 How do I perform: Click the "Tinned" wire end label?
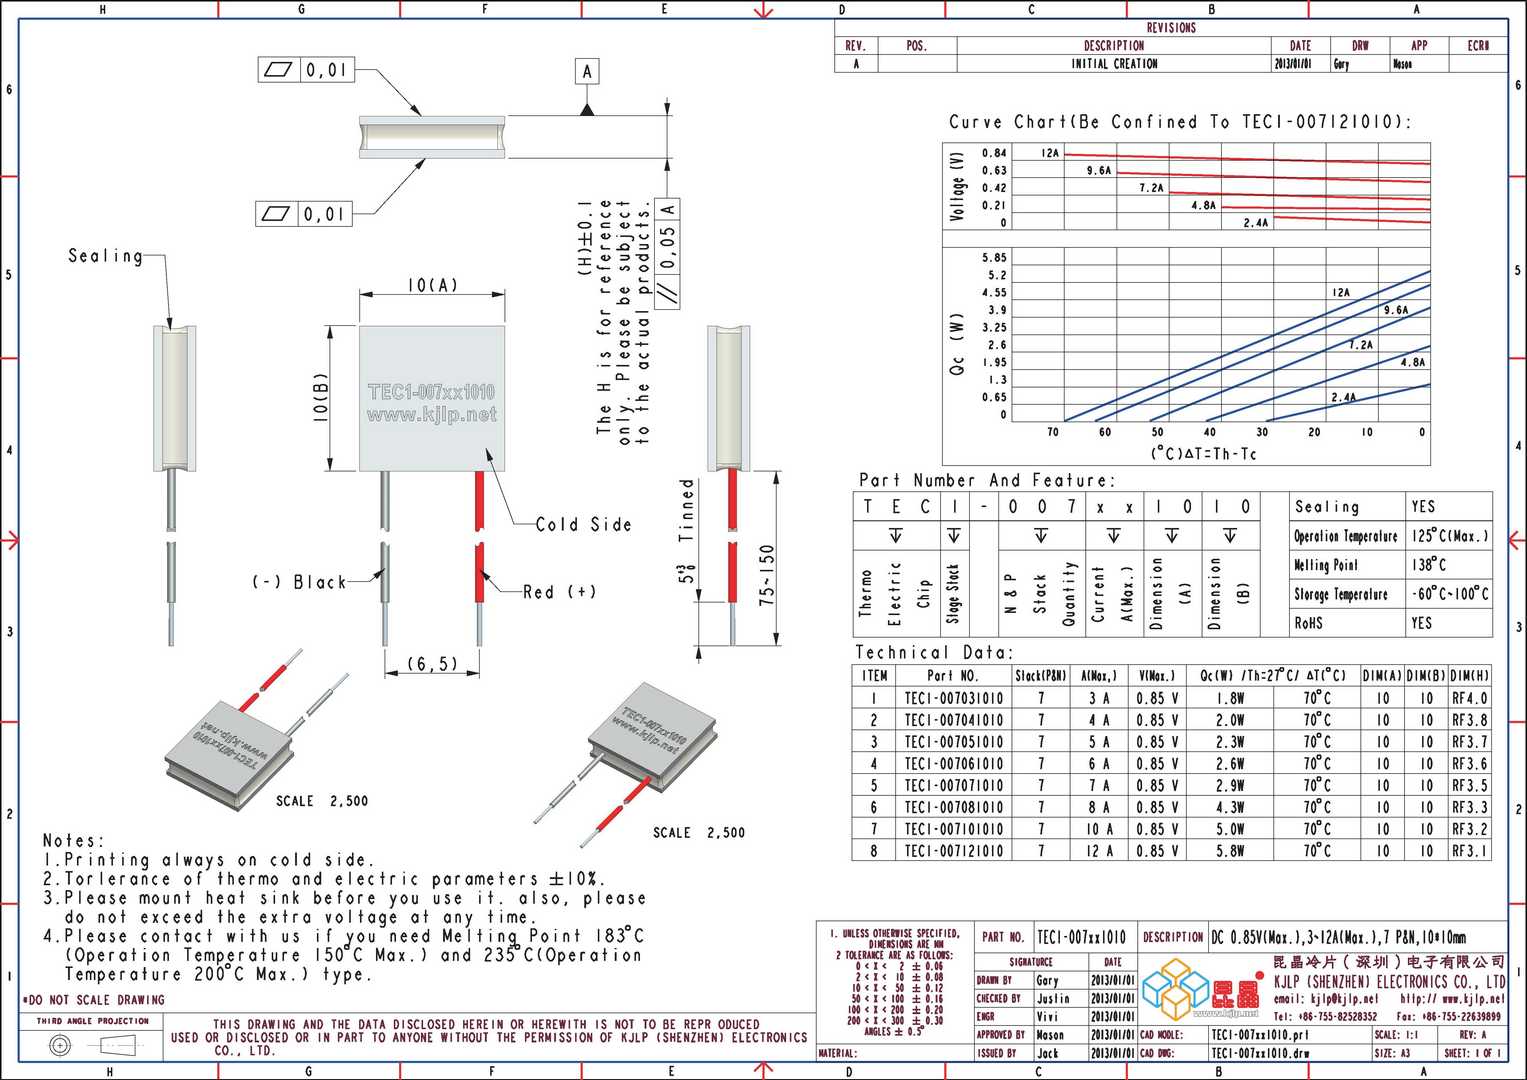[686, 510]
